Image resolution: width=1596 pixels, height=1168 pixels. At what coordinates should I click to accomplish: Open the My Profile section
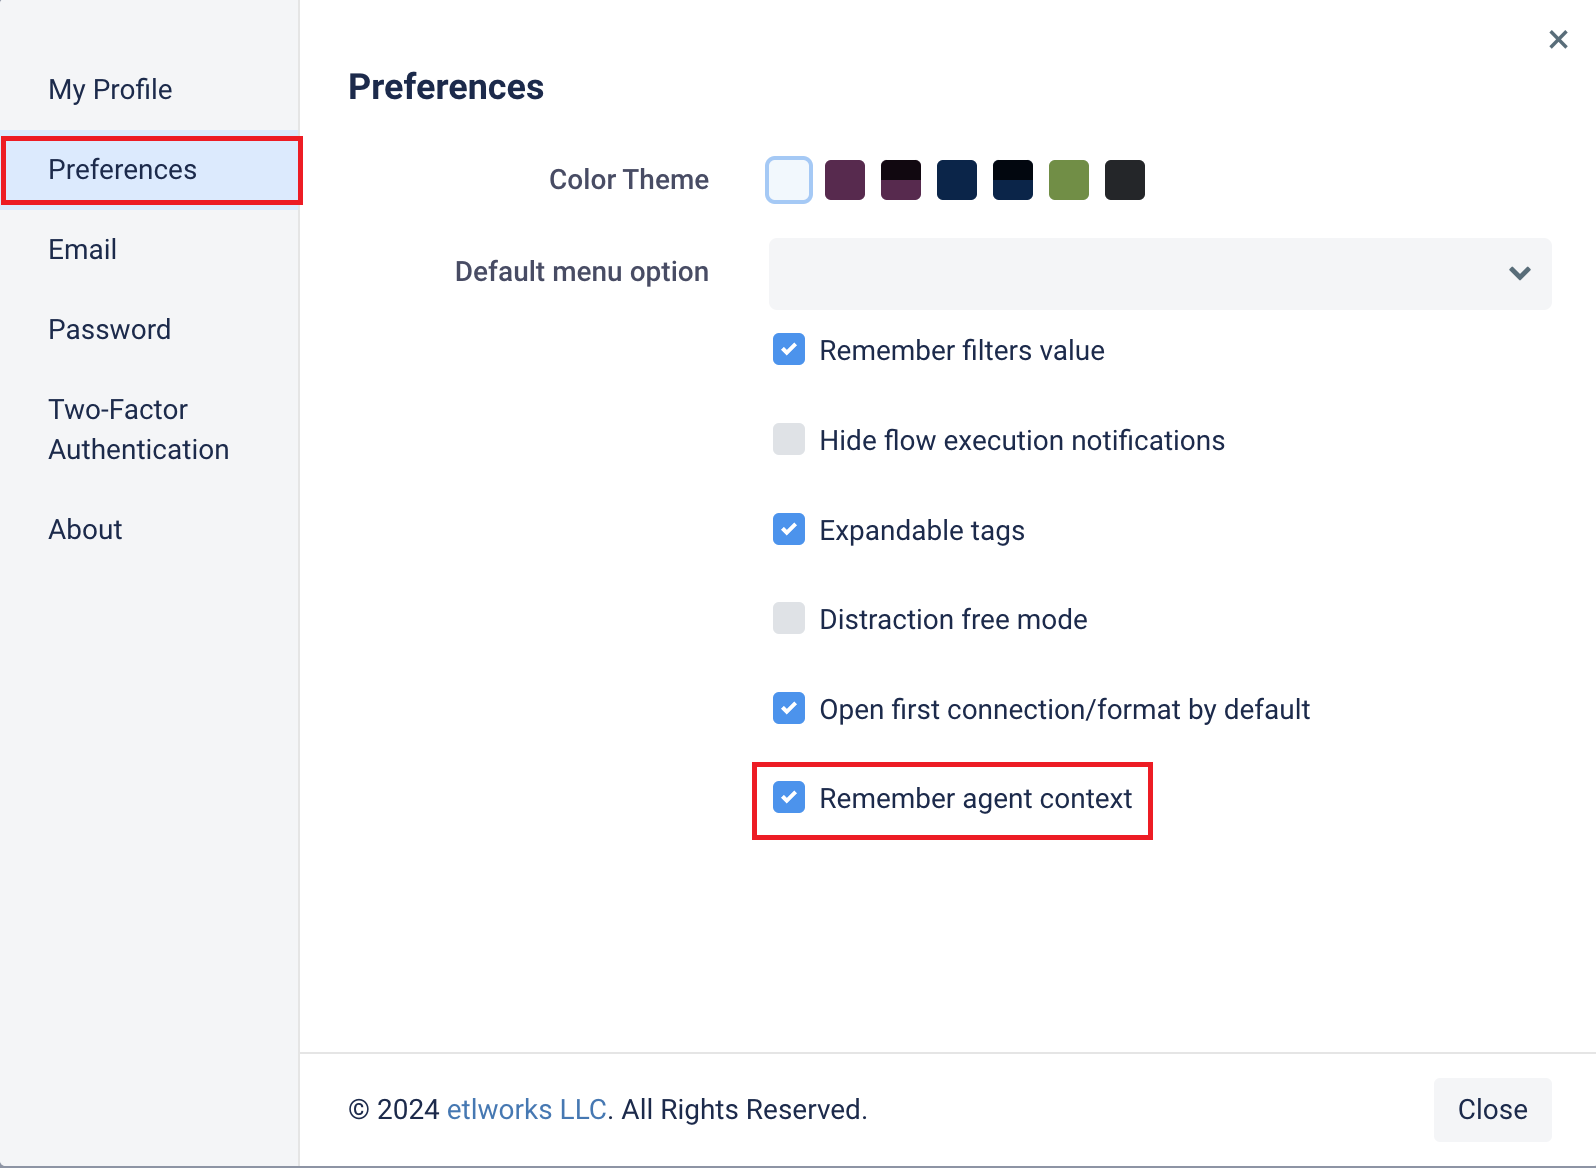(110, 89)
